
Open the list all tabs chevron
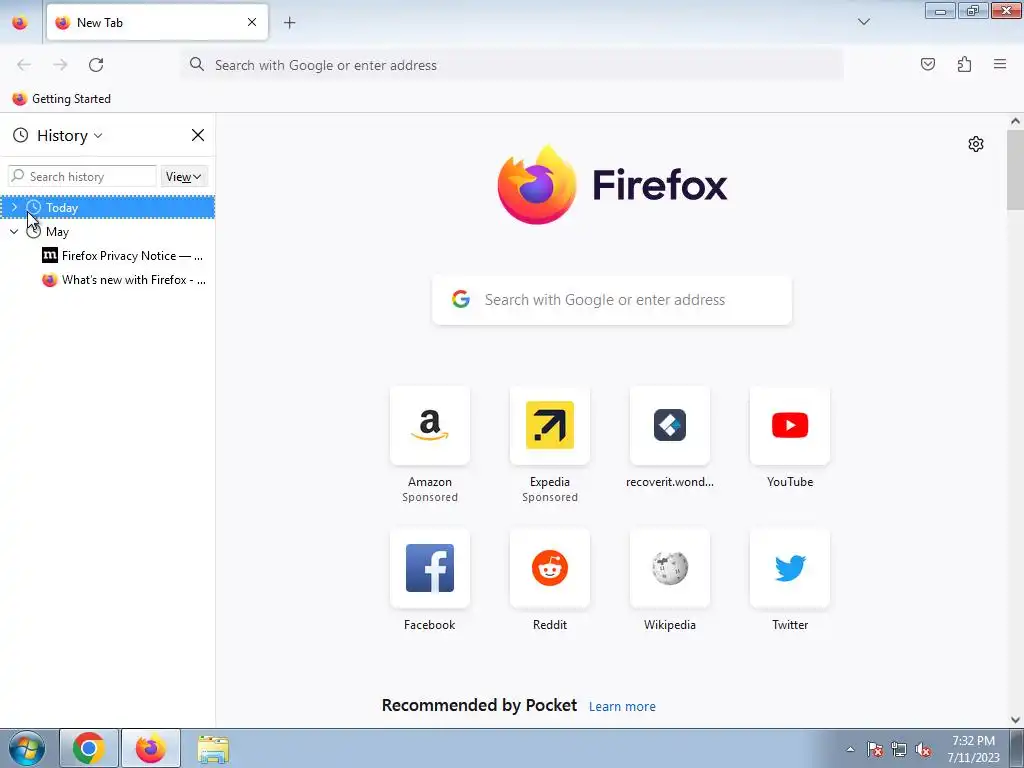863,22
